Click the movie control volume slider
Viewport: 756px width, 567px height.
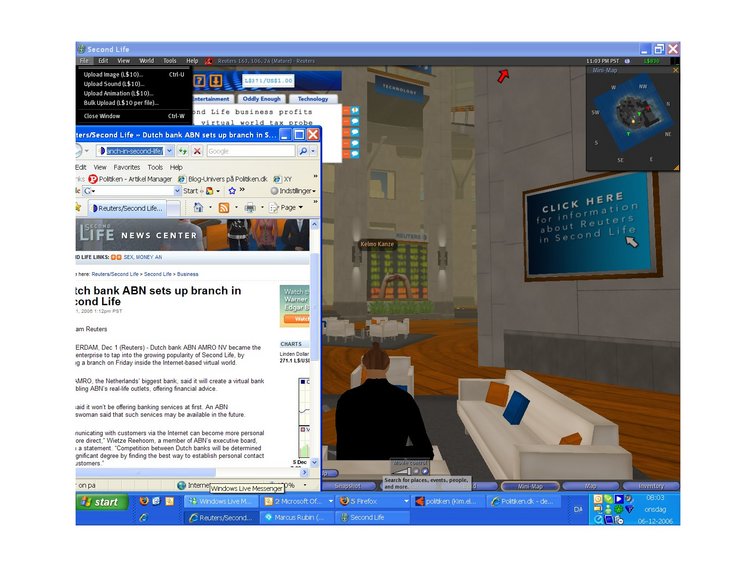tap(401, 472)
